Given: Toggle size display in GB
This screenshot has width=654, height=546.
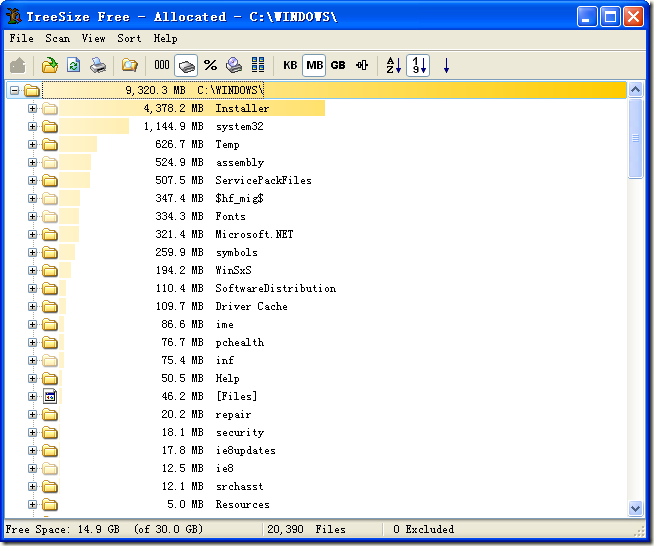Looking at the screenshot, I should (x=338, y=65).
